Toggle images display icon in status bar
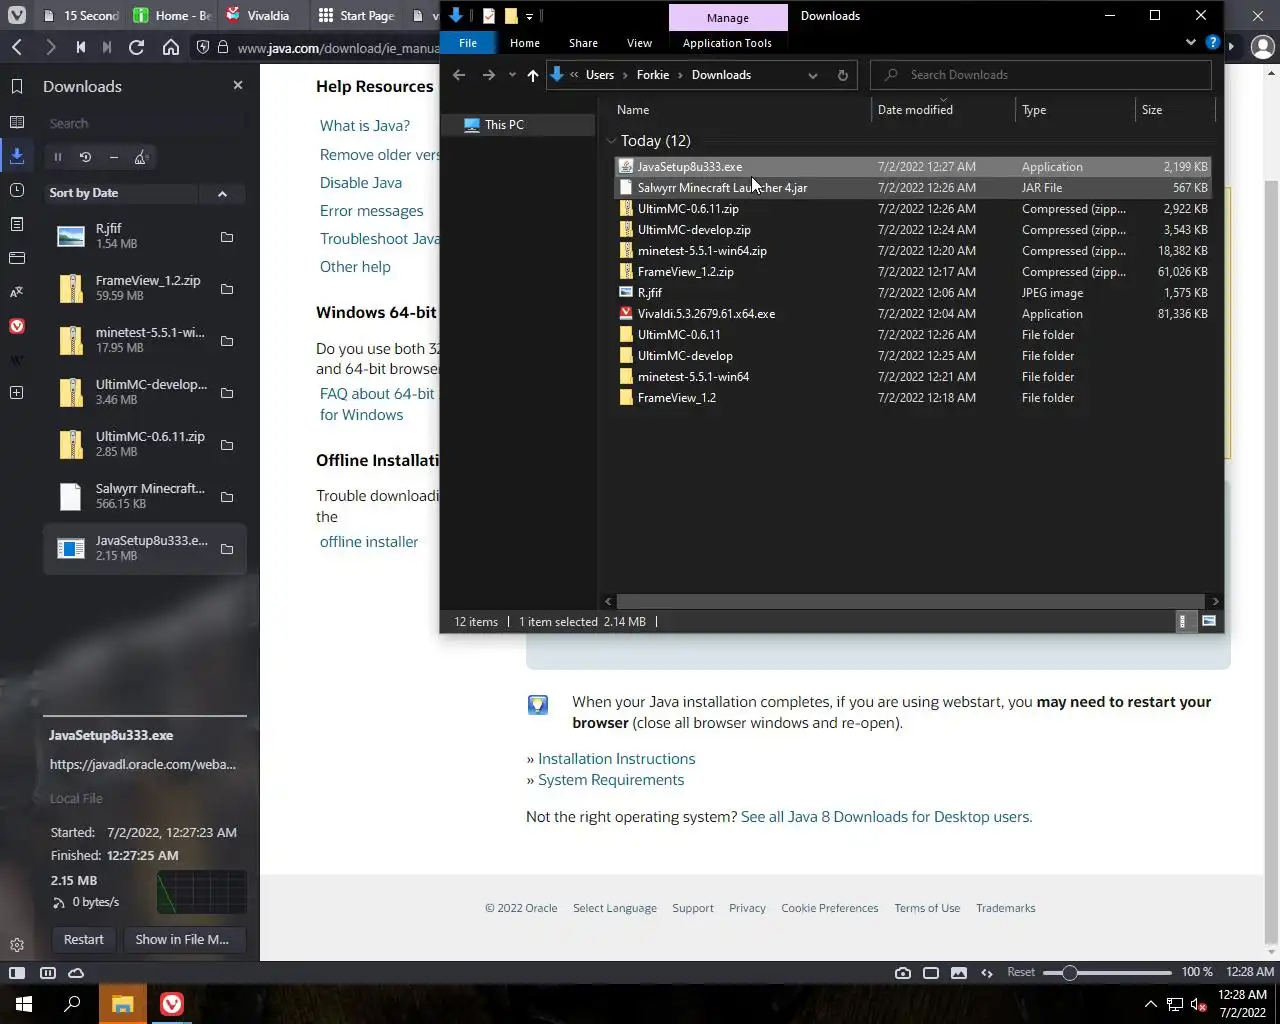Image resolution: width=1280 pixels, height=1024 pixels. coord(959,973)
